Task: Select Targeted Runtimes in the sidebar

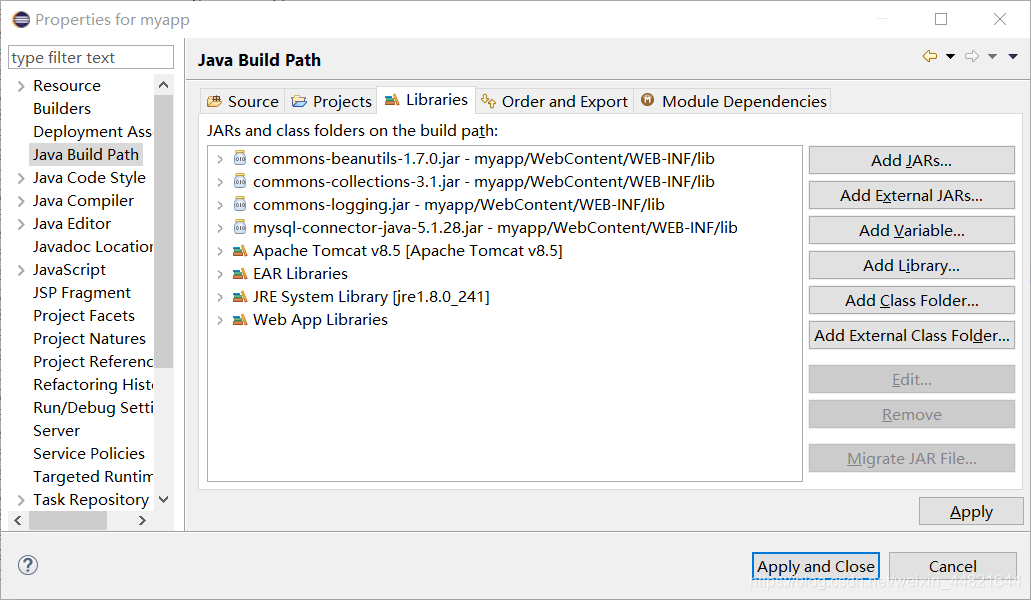Action: [x=92, y=476]
